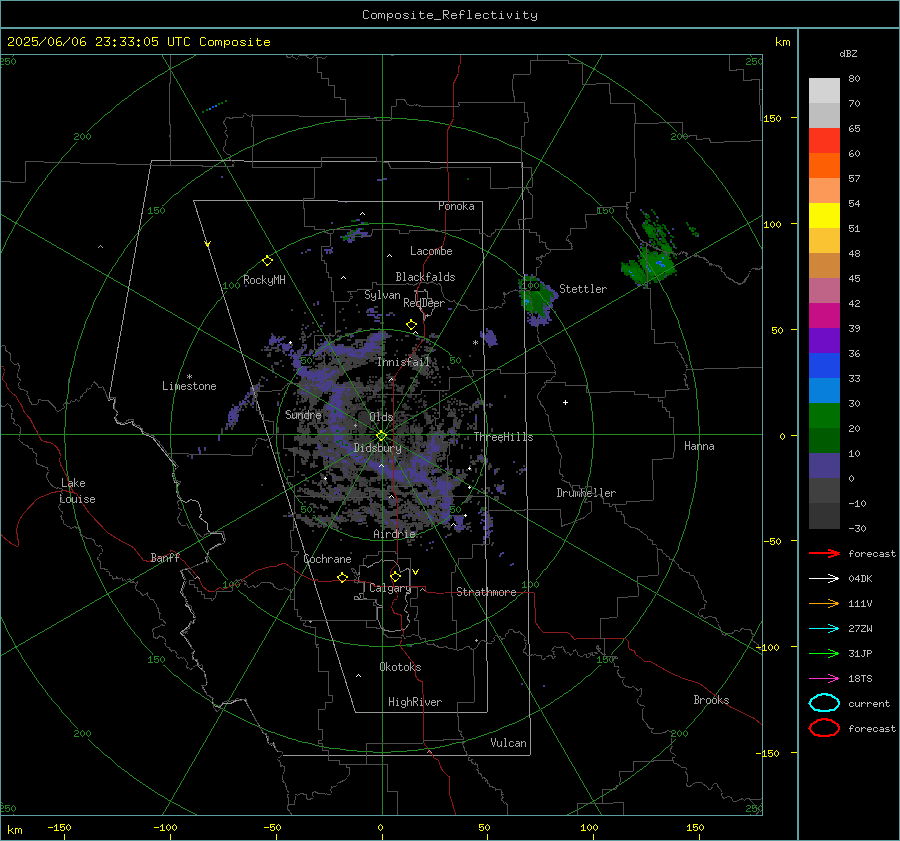Screen dimensions: 900x841
Task: Select the red 65 dBZ color swatch
Action: click(x=824, y=141)
